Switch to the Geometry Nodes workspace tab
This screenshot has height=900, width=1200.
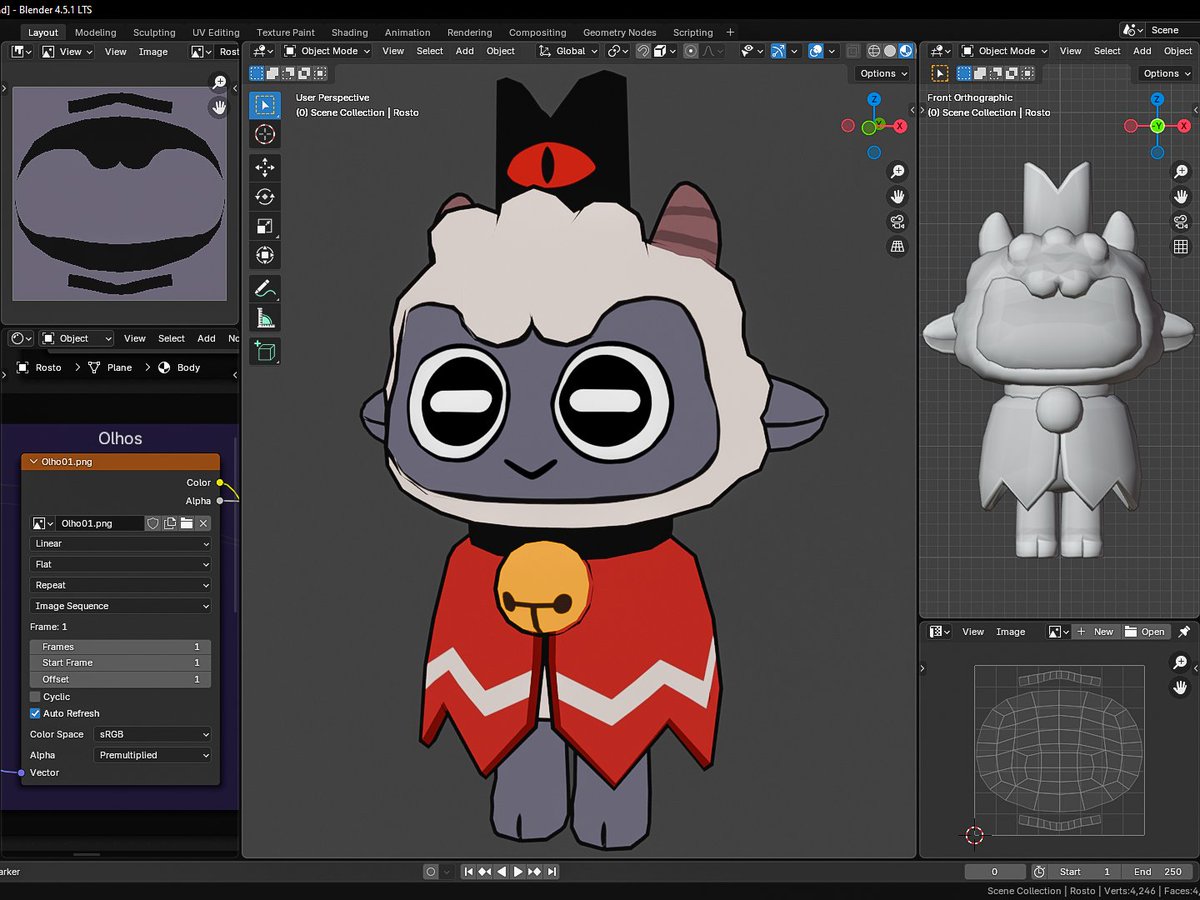pos(619,32)
